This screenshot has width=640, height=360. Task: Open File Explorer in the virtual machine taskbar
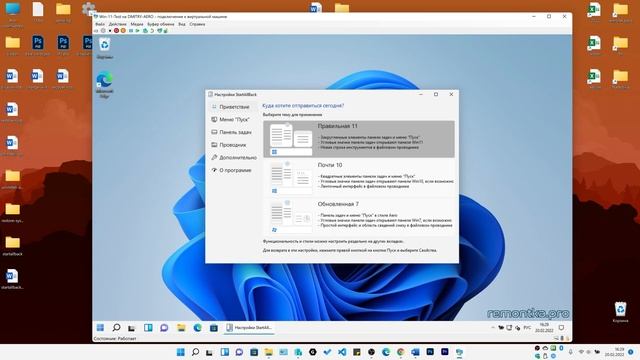pyautogui.click(x=181, y=327)
